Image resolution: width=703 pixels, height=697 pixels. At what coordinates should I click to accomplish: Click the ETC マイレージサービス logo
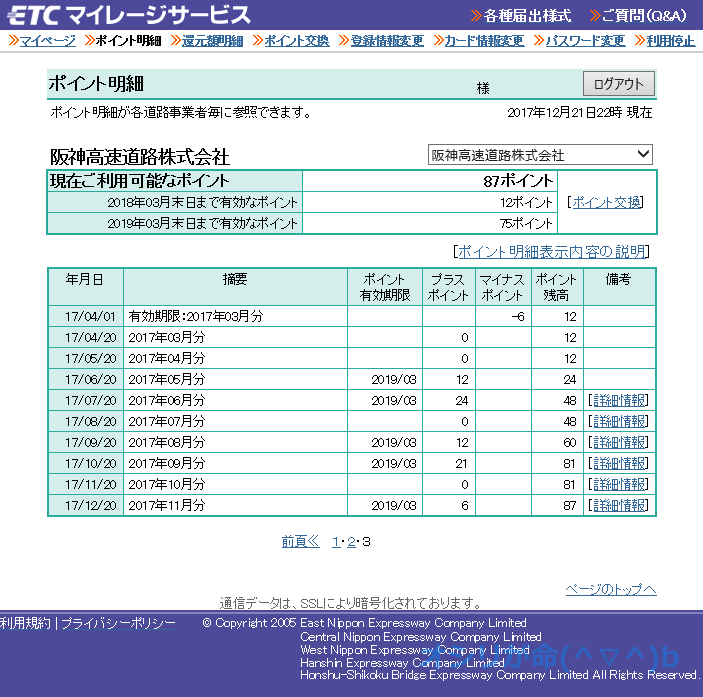[x=129, y=15]
